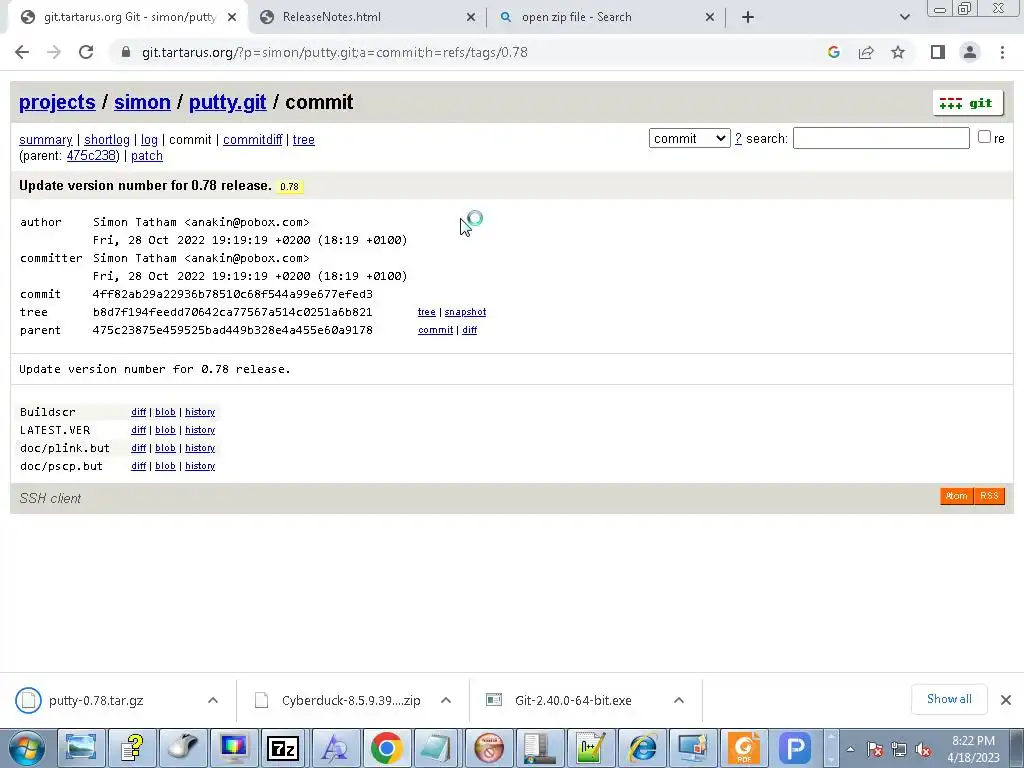Click the git logo badge
The height and width of the screenshot is (768, 1024).
click(x=967, y=103)
